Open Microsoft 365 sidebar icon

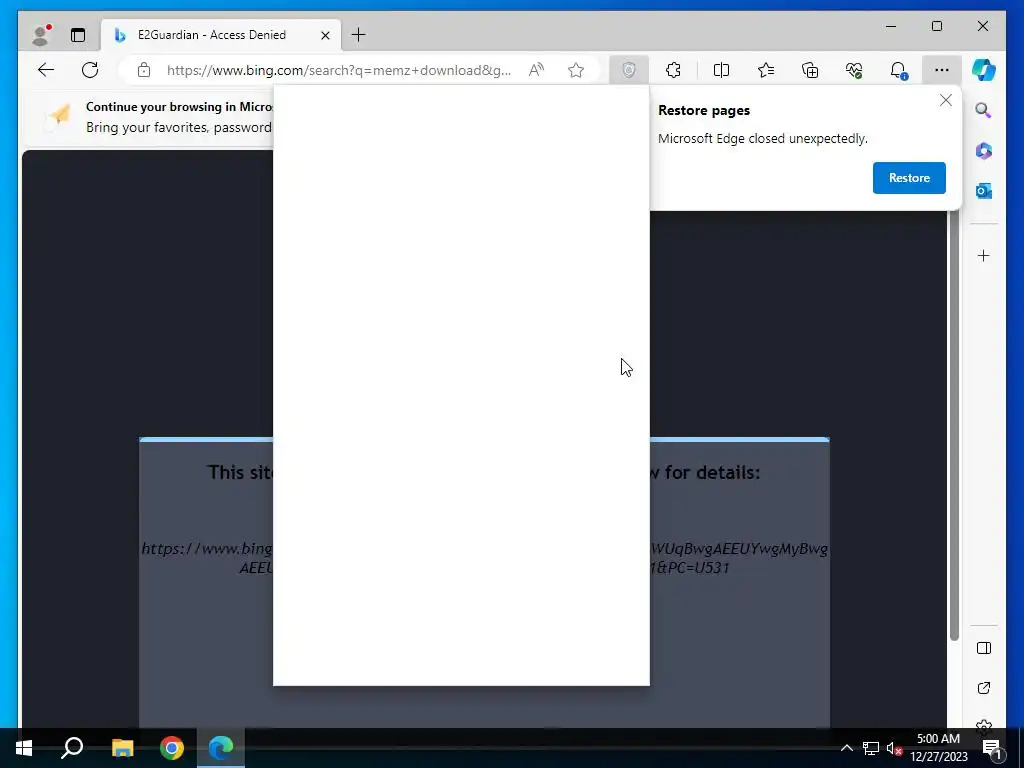click(x=984, y=151)
